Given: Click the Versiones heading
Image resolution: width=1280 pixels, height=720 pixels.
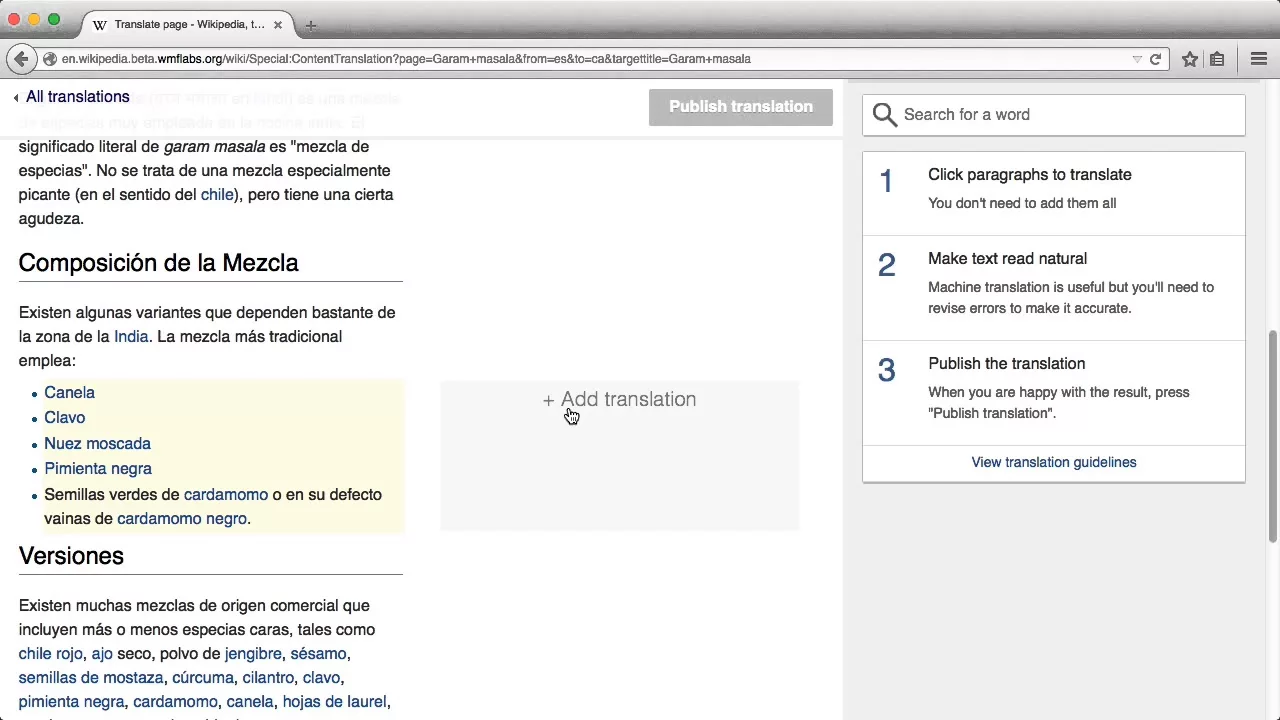Looking at the screenshot, I should (x=71, y=556).
